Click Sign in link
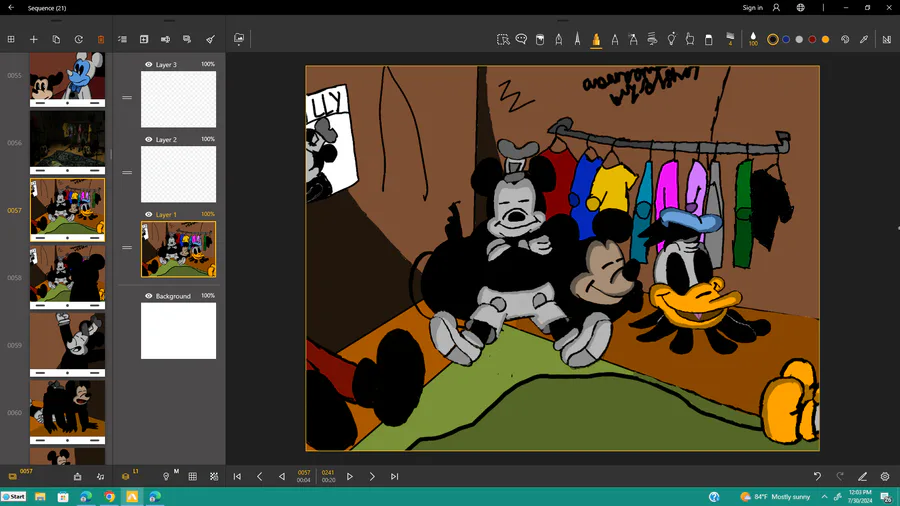 [x=752, y=7]
